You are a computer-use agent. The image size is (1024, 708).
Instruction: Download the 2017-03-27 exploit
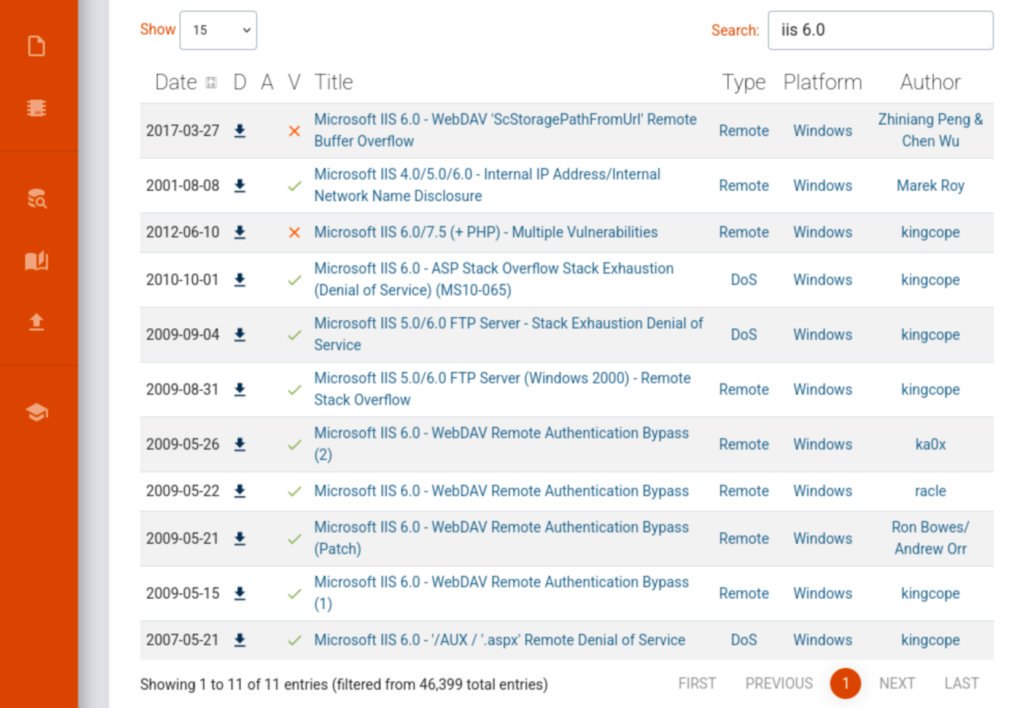click(x=240, y=131)
